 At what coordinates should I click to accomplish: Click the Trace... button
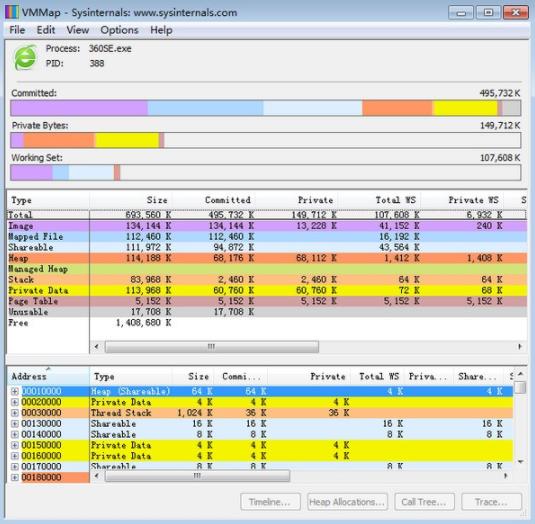[492, 502]
